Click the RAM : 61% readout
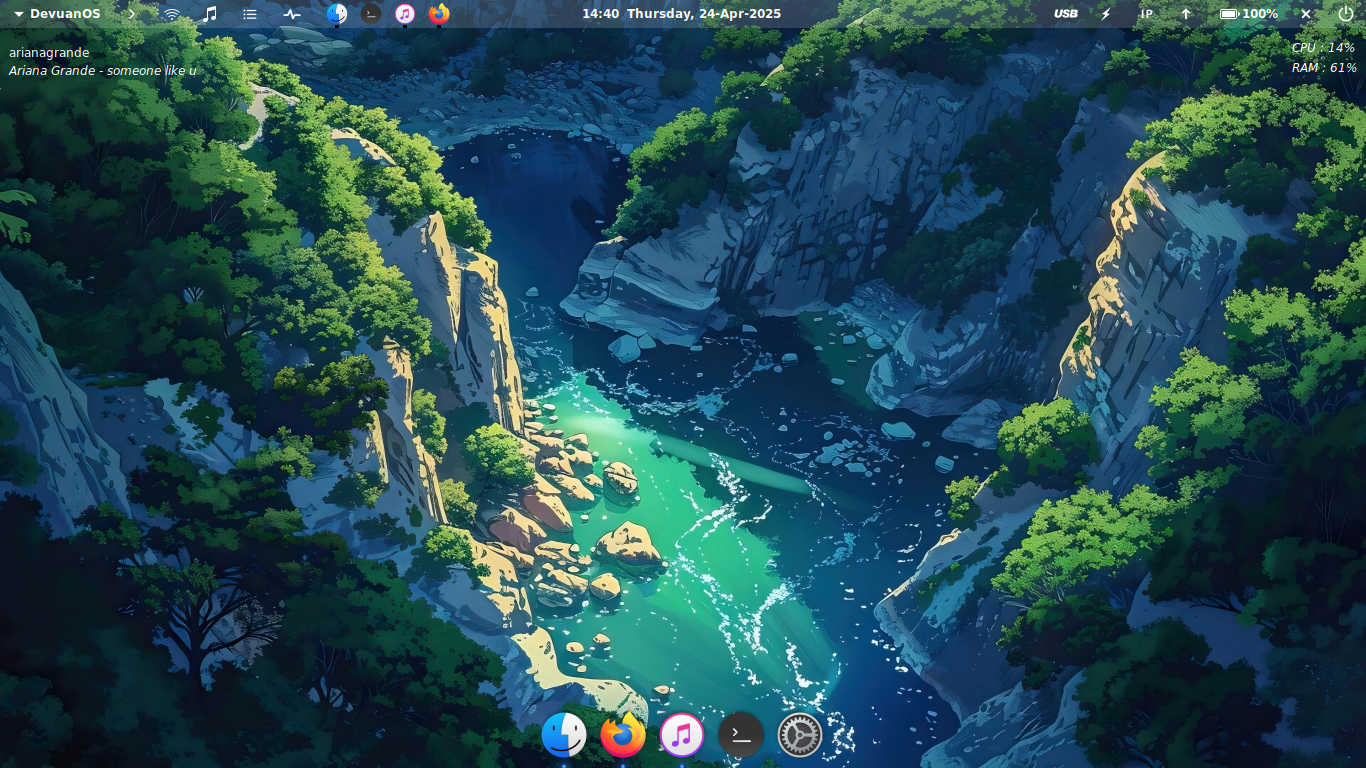 click(x=1324, y=68)
